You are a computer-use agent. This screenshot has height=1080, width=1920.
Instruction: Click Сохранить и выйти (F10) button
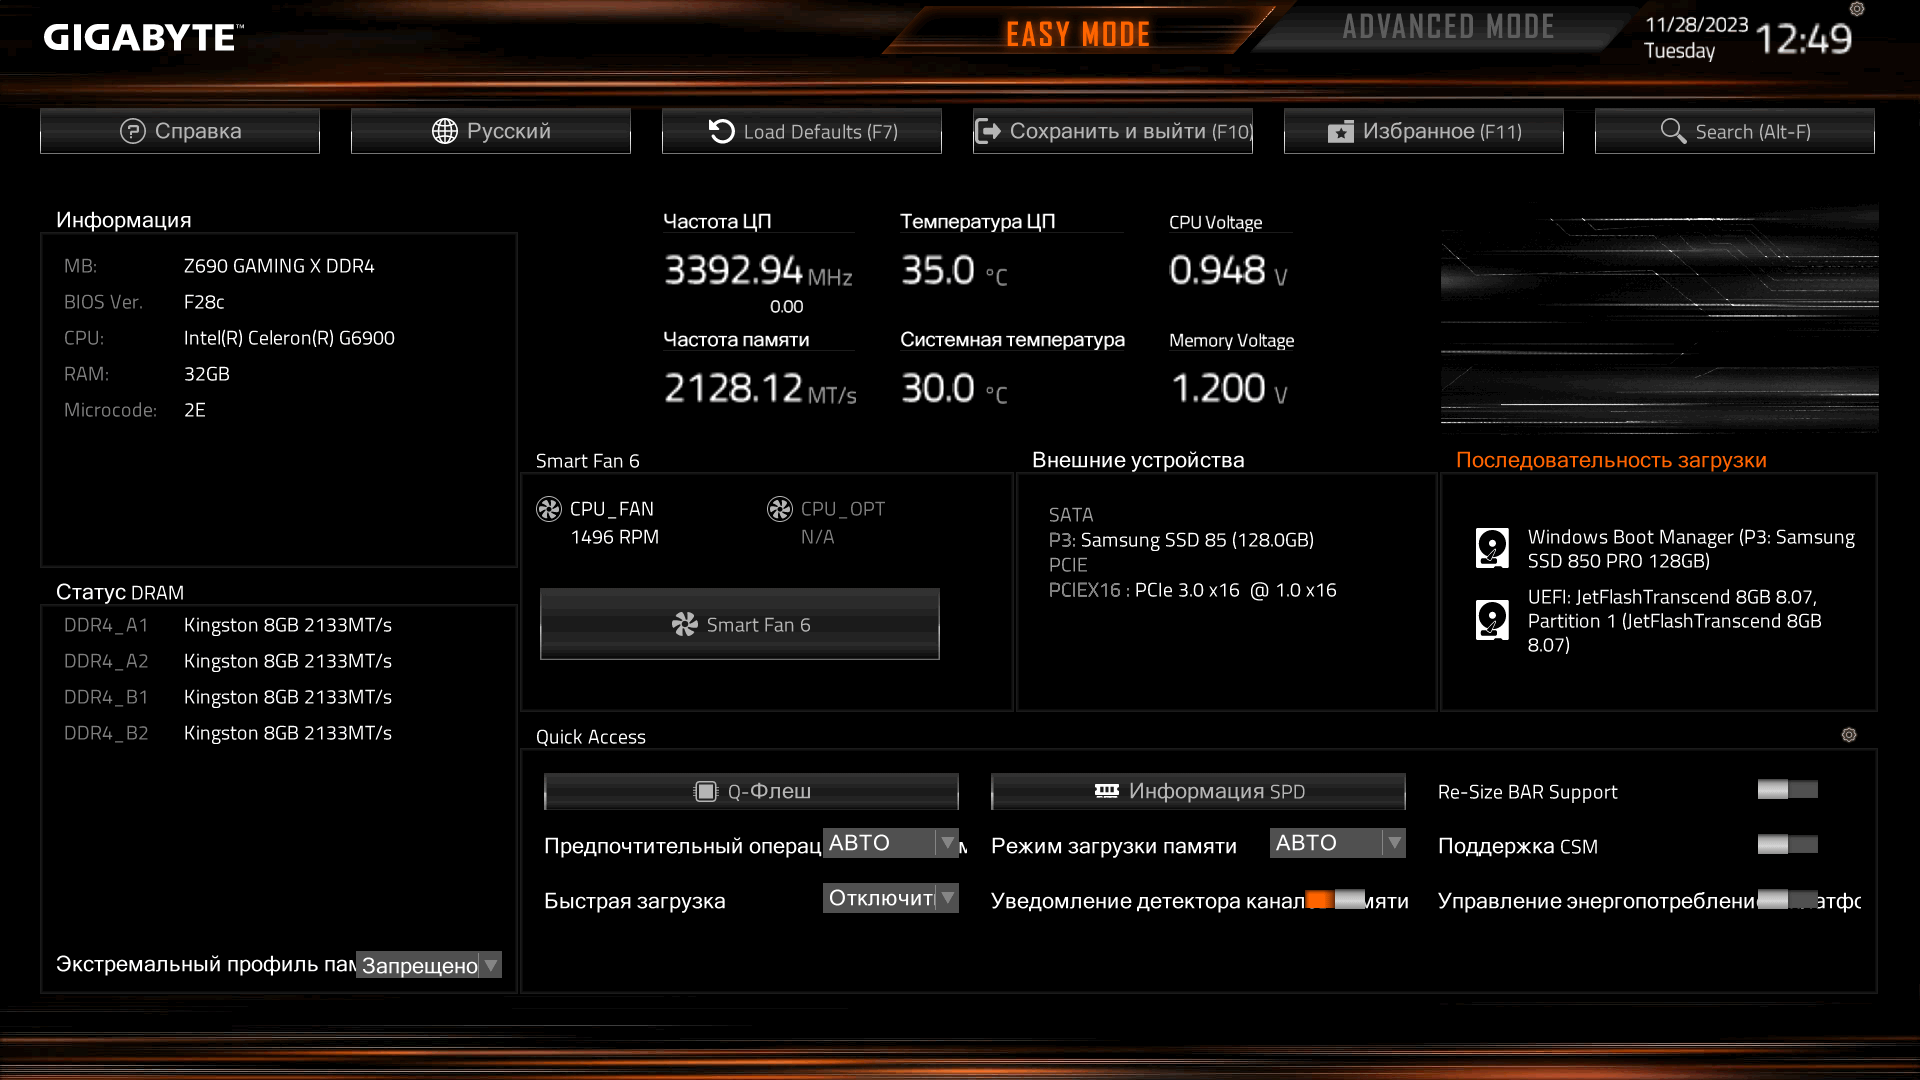coord(1113,131)
